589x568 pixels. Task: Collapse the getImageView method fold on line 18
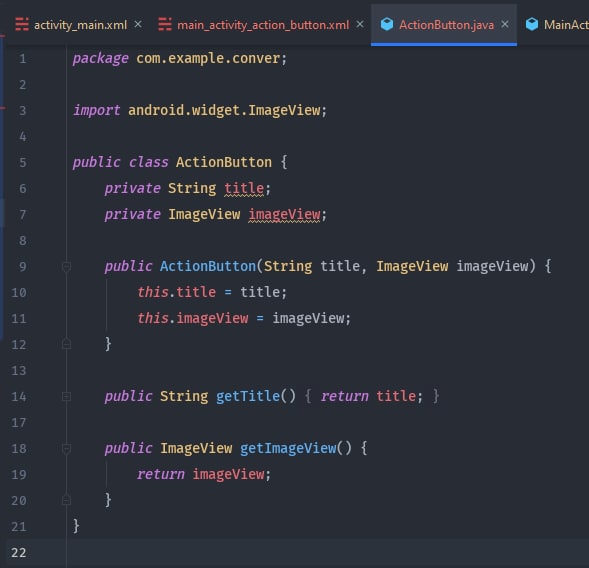[66, 449]
